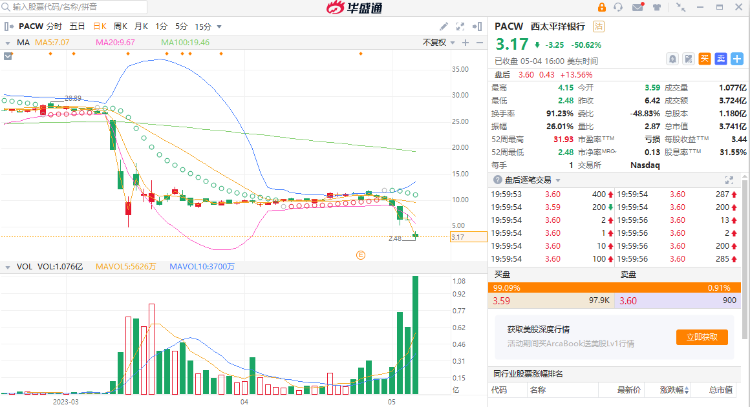
Task: Click the ask price 3.60 row
Action: click(678, 301)
